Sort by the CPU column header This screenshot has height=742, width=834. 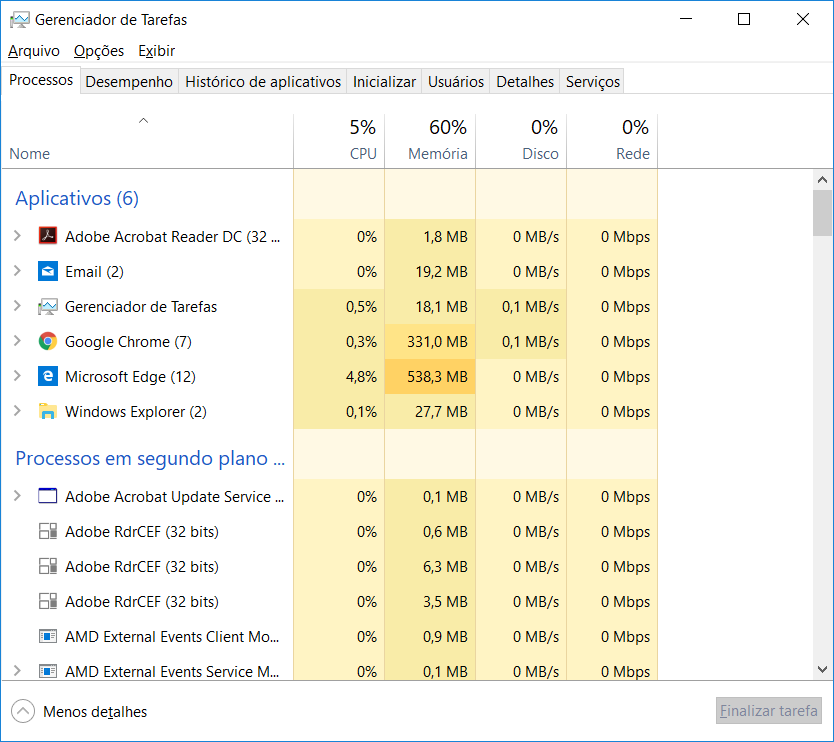339,141
